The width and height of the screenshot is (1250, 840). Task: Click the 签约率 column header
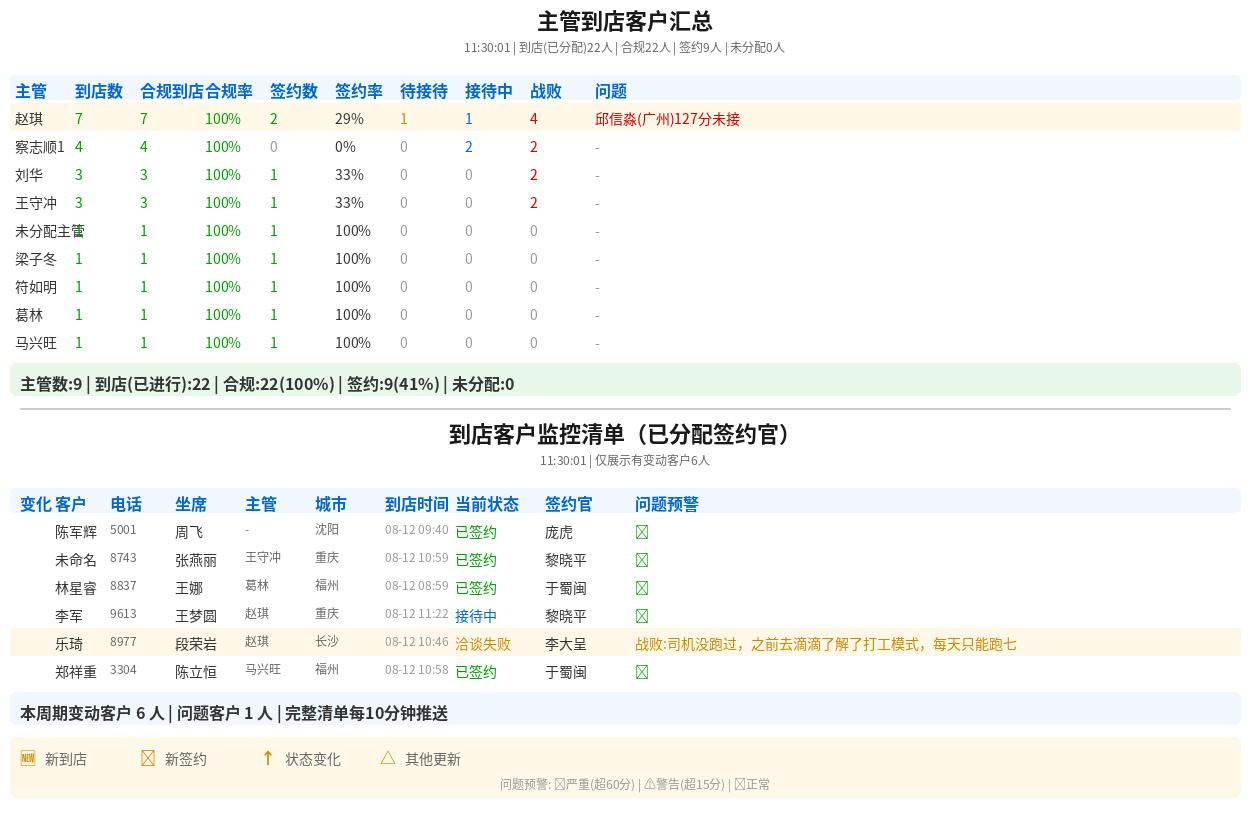pos(359,91)
